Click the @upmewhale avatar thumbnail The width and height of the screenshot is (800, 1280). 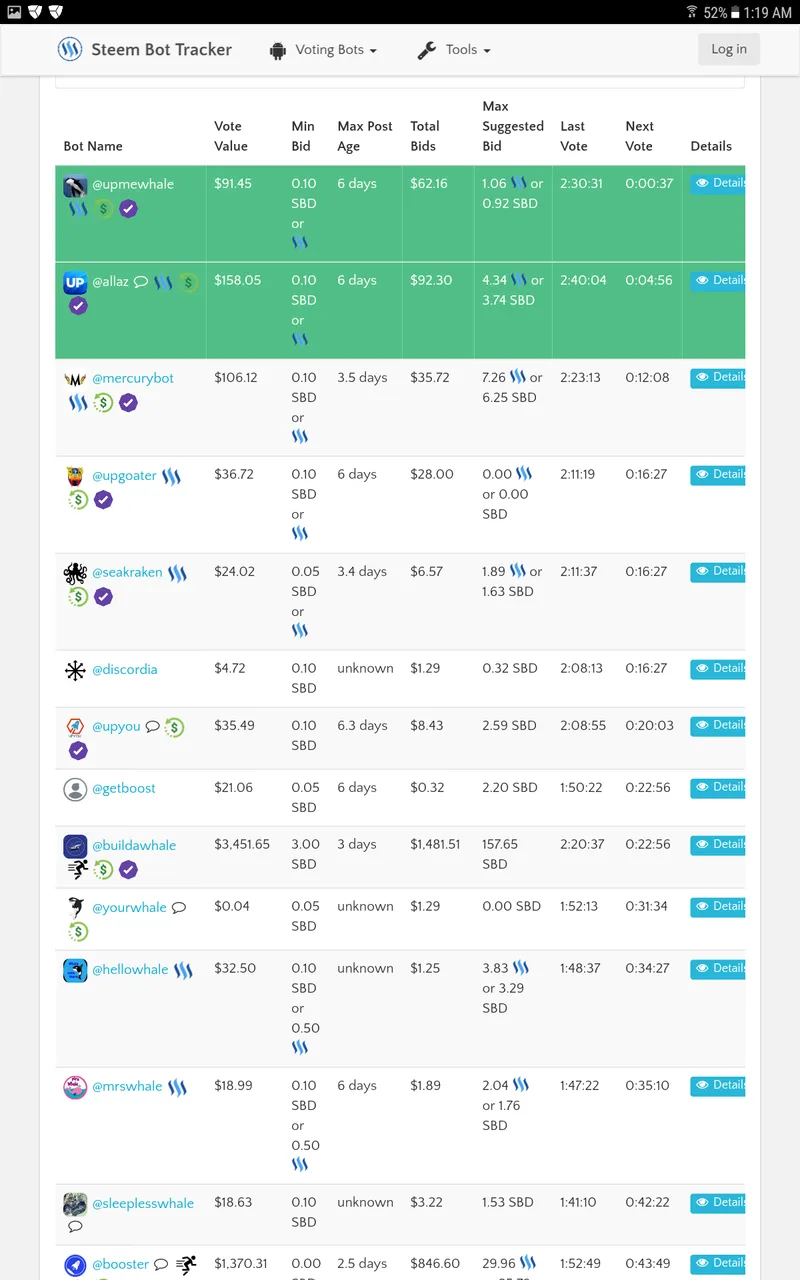[x=75, y=186]
